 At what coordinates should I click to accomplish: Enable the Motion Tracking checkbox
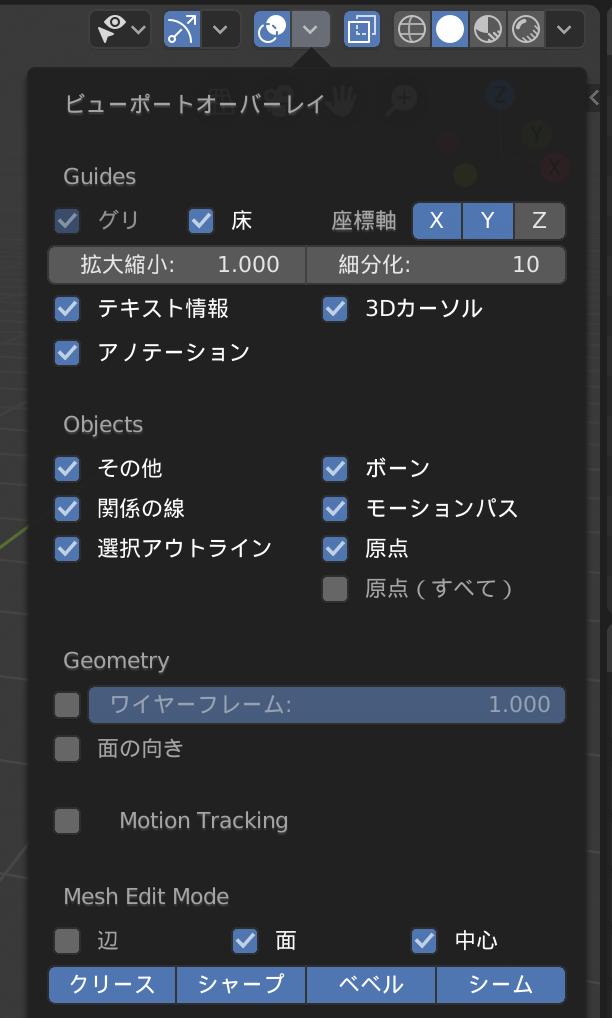coord(67,821)
